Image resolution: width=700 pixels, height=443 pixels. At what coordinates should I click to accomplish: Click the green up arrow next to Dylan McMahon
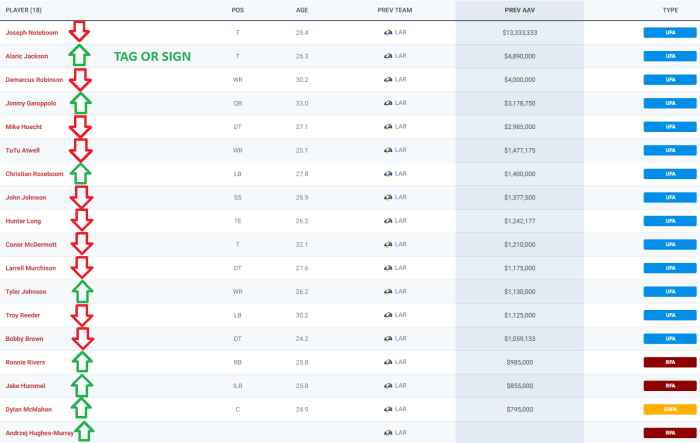pos(82,408)
